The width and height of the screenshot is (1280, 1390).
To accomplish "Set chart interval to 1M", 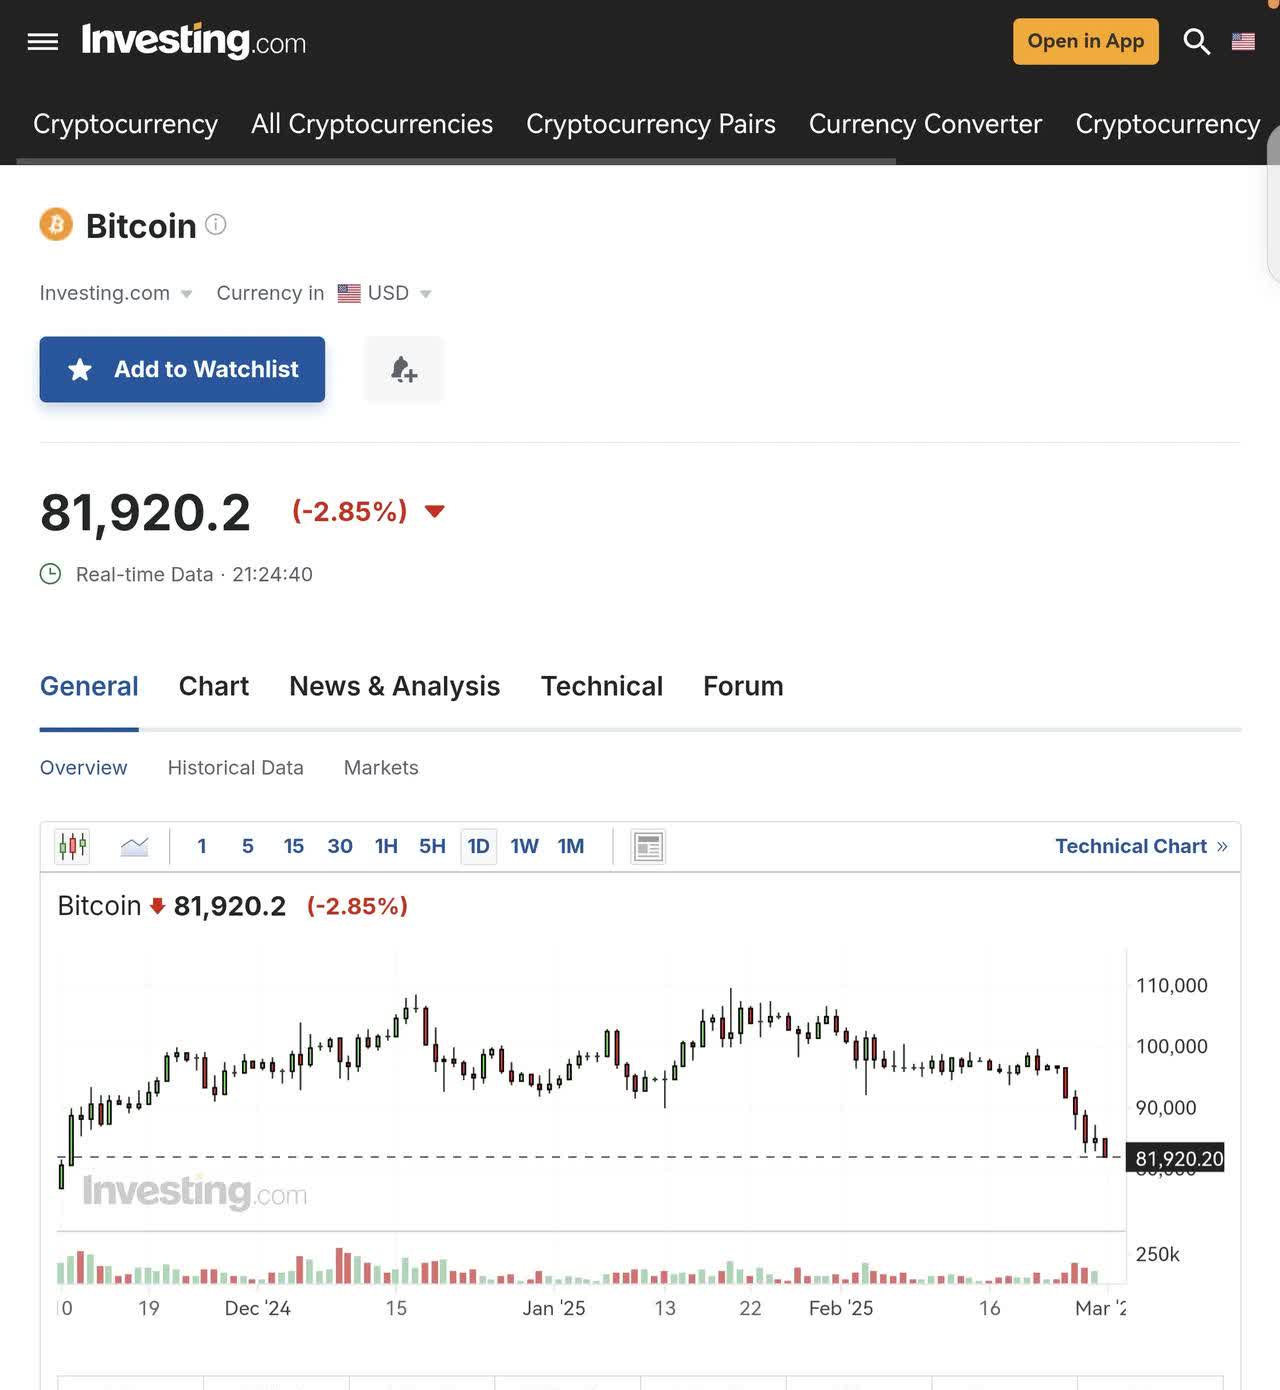I will coord(571,846).
